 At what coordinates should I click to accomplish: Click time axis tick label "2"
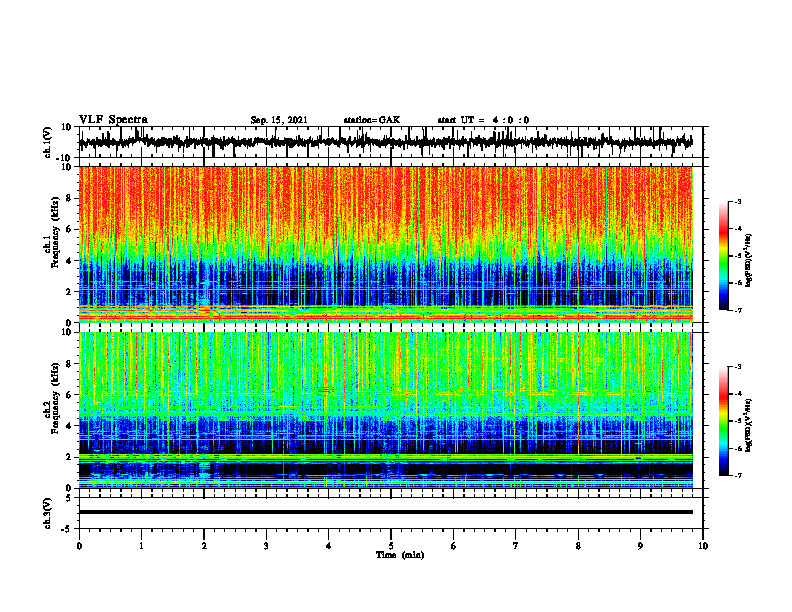tap(204, 546)
